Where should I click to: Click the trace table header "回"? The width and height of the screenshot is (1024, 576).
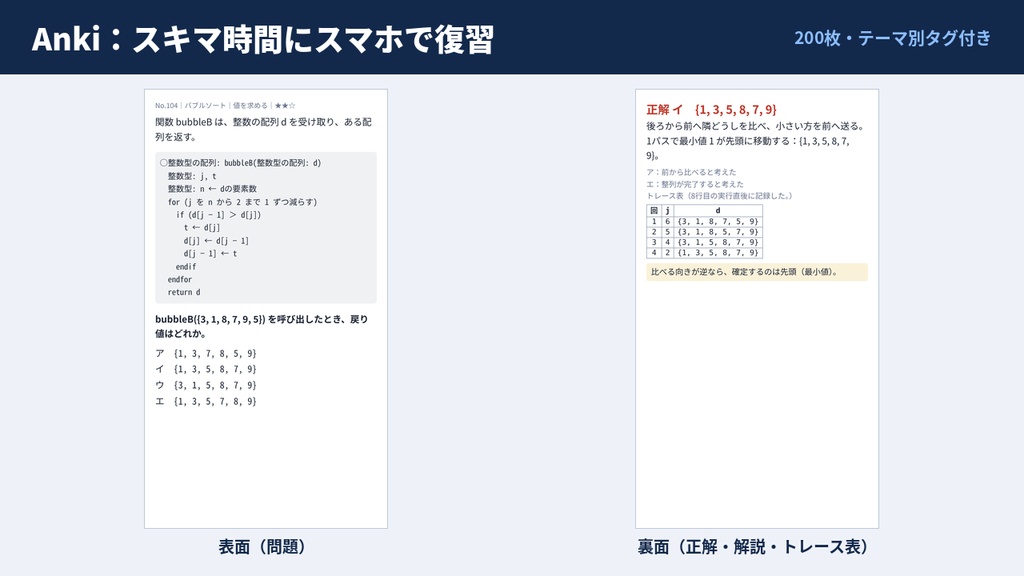[654, 210]
